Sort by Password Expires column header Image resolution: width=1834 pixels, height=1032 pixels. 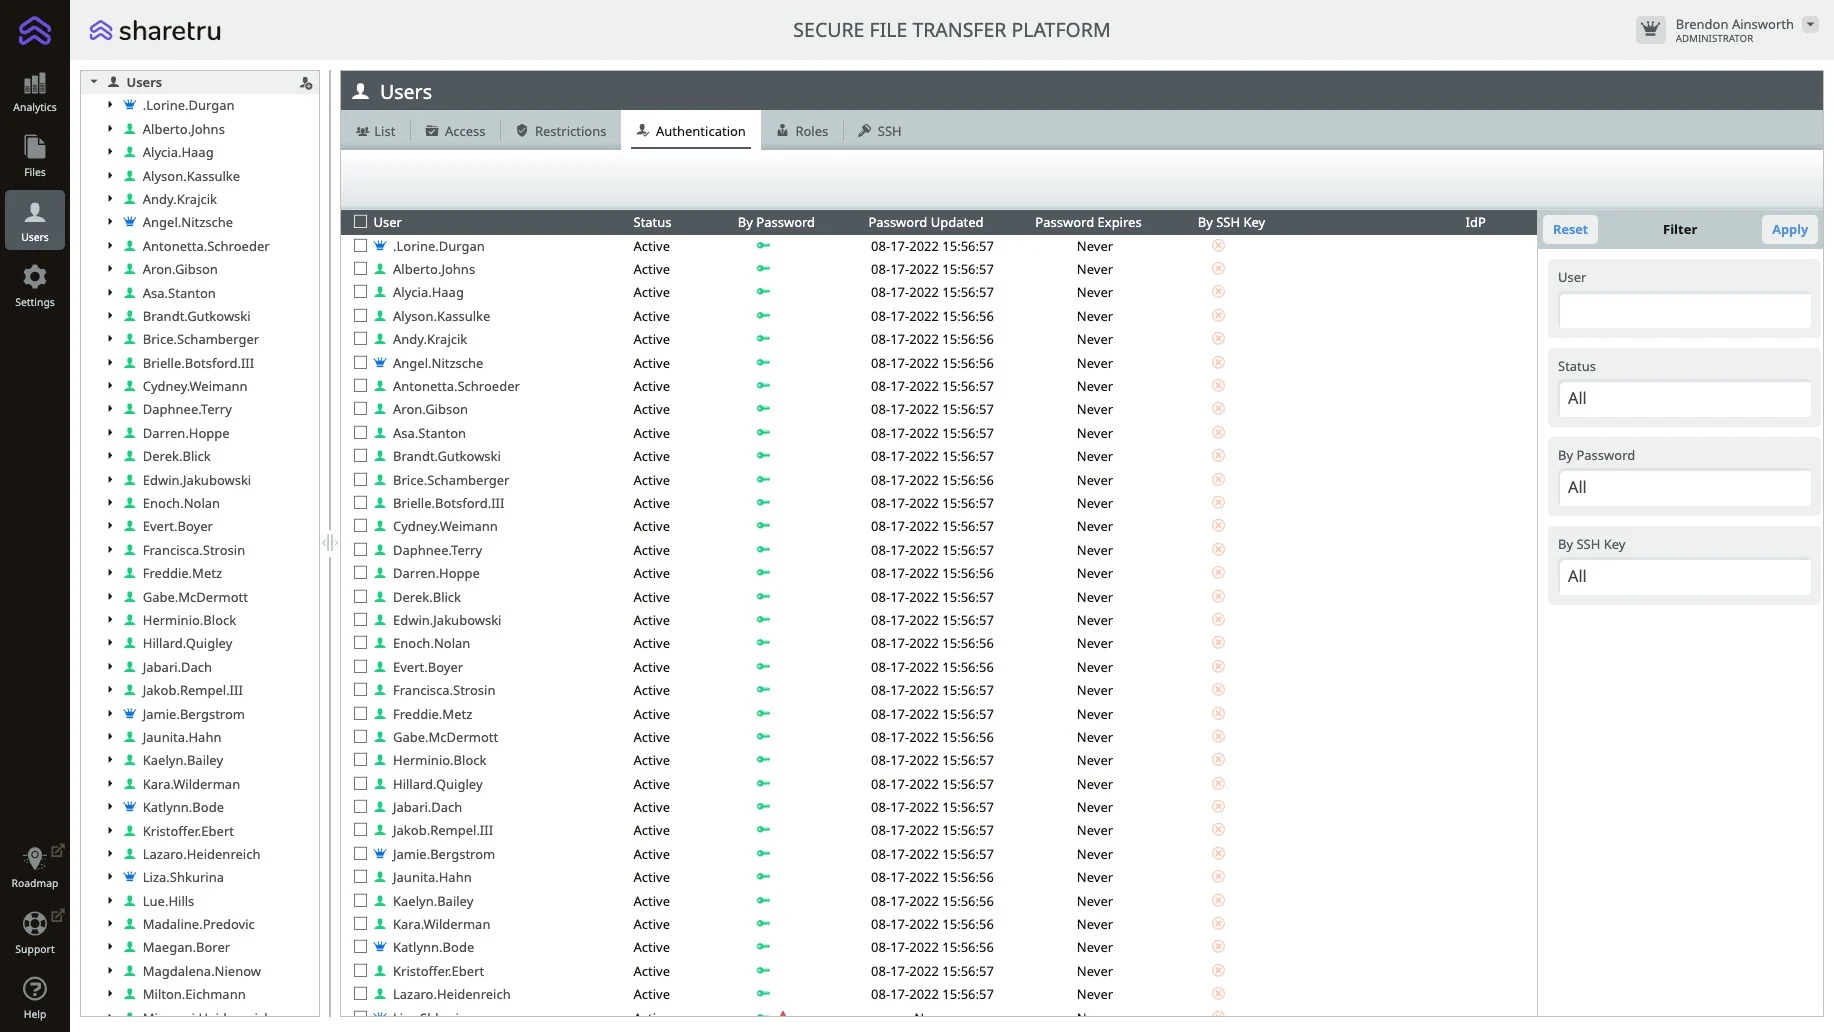[1088, 222]
